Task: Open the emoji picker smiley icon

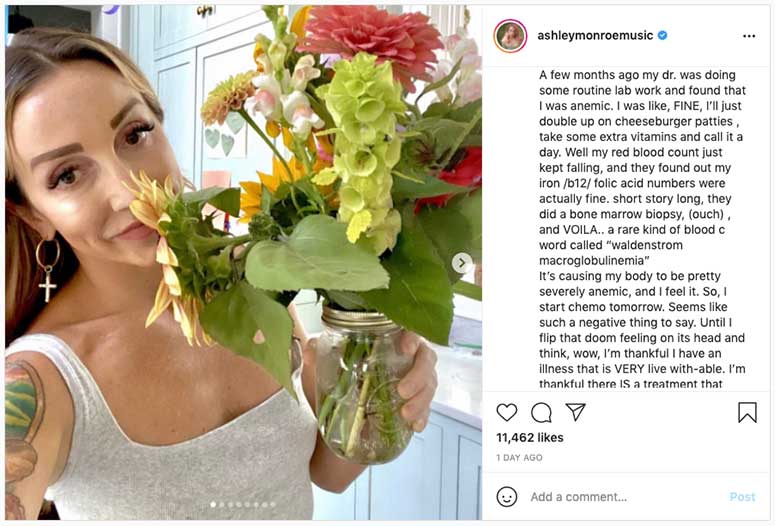Action: [507, 496]
